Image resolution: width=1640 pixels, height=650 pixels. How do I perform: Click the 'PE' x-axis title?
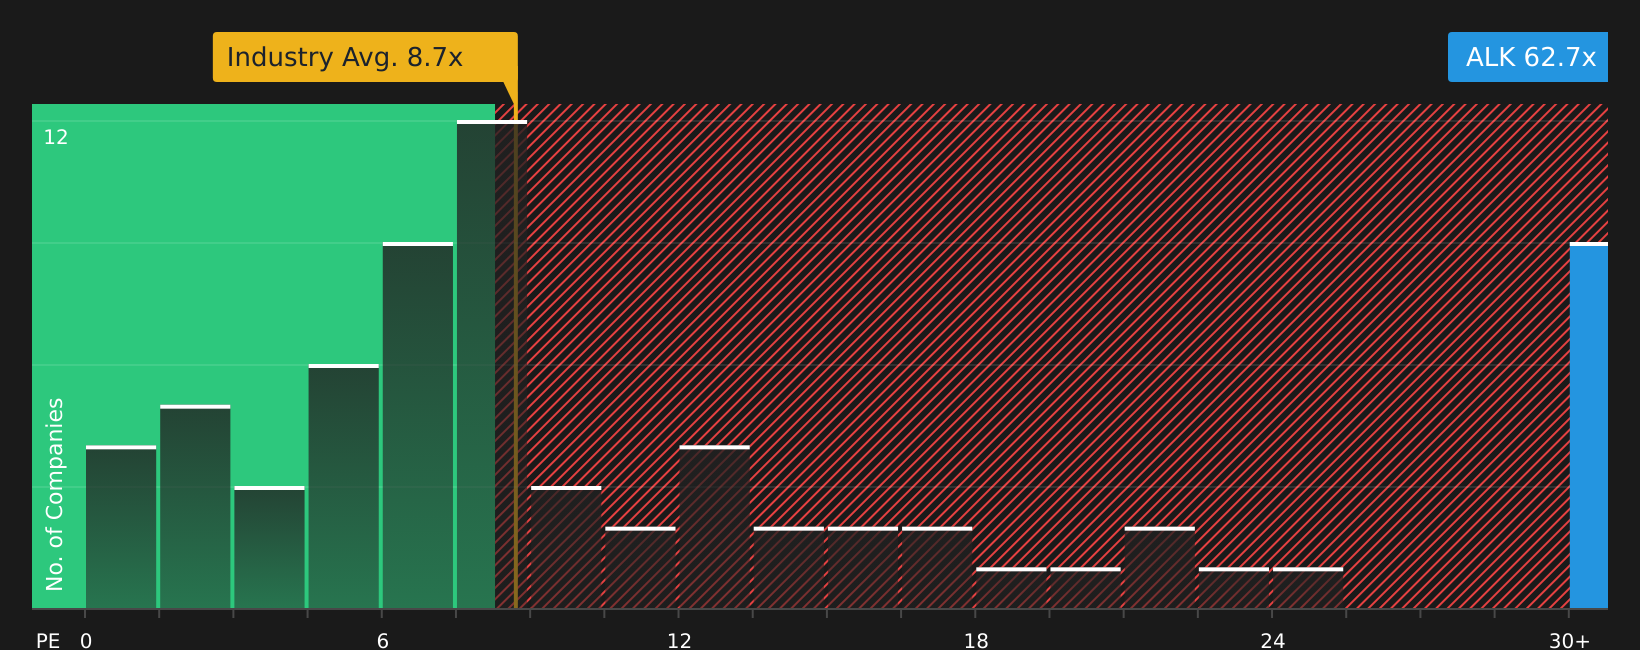click(48, 641)
